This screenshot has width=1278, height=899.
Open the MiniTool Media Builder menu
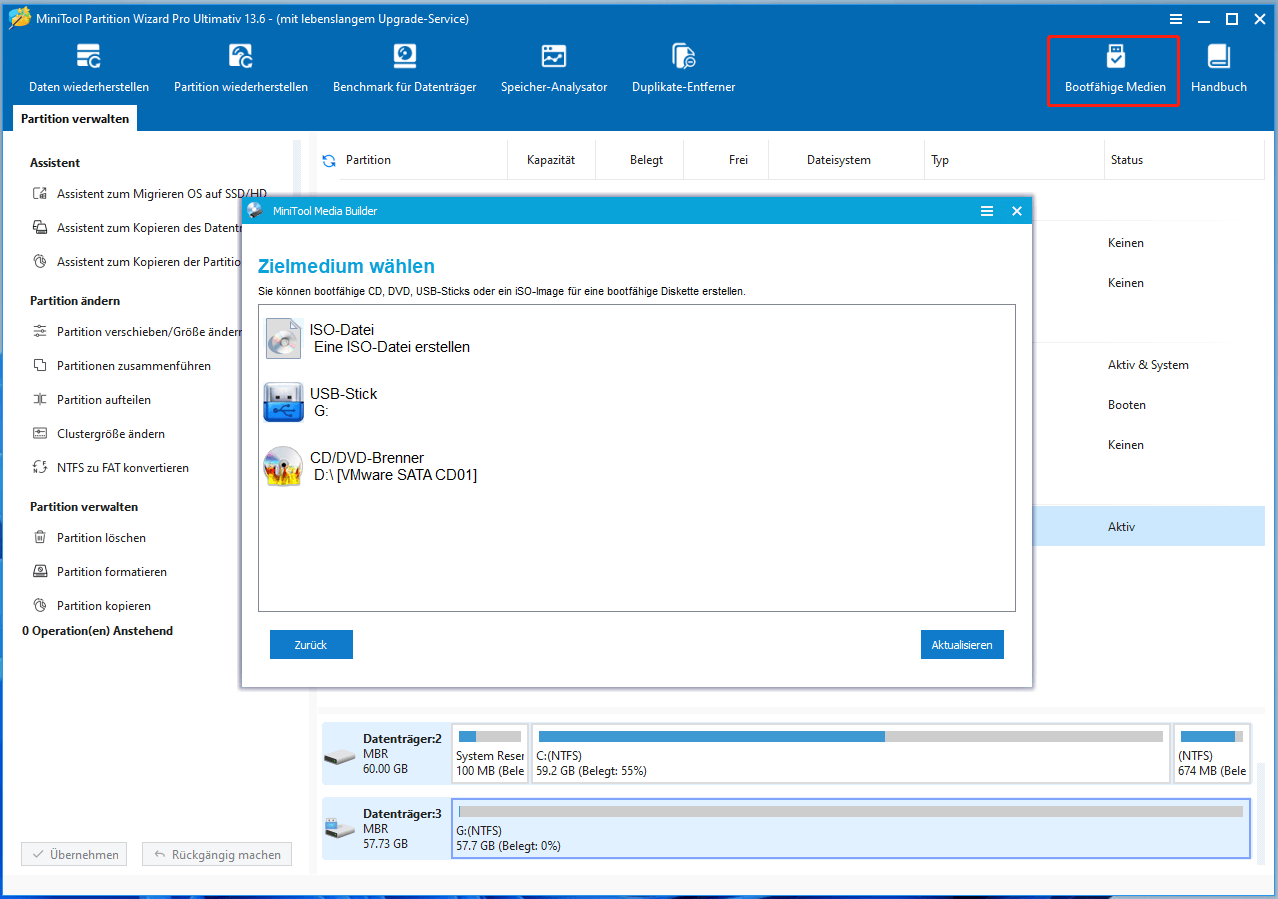pyautogui.click(x=987, y=211)
